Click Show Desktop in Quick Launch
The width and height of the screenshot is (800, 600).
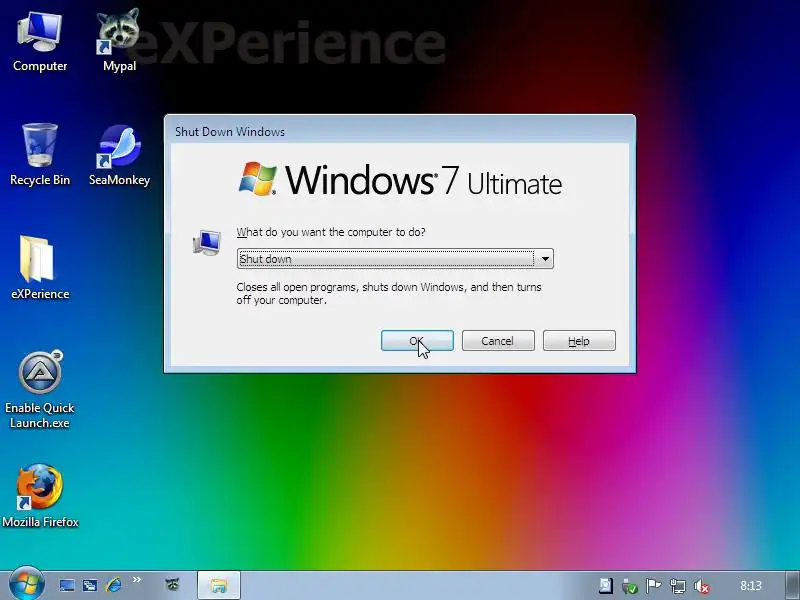click(66, 585)
